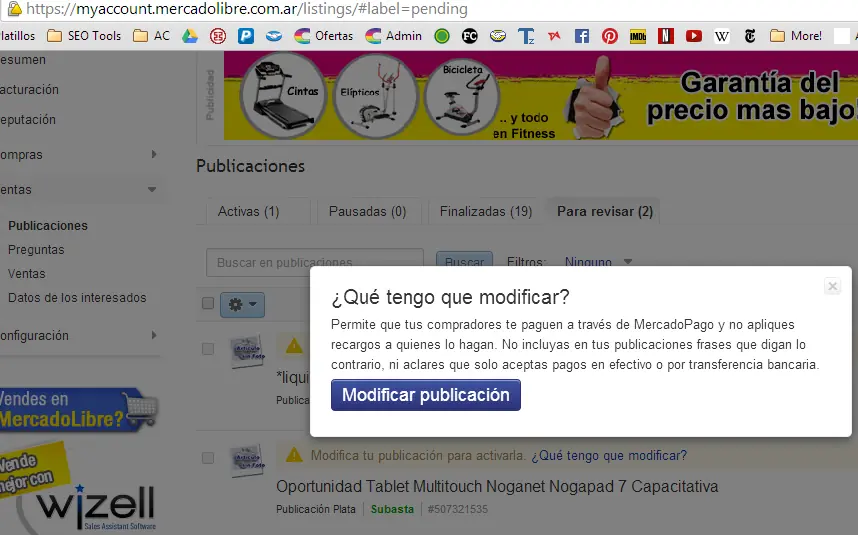The height and width of the screenshot is (535, 858).
Task: Click the Buscar en publicaciones search field
Action: click(315, 263)
